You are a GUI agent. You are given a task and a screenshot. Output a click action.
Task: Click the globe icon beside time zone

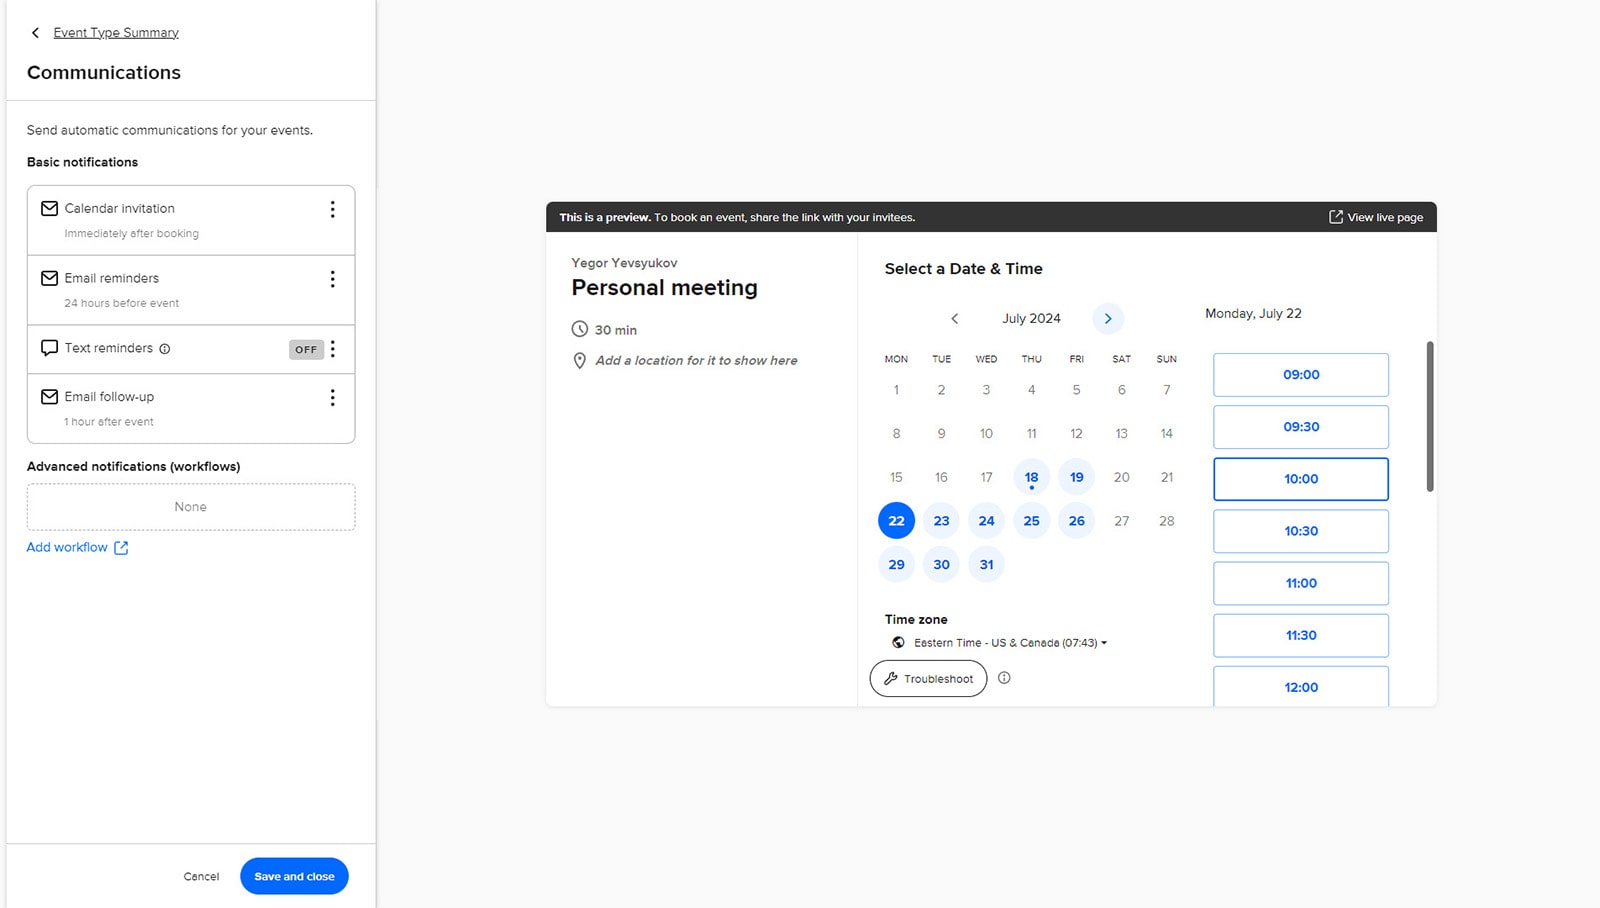(x=898, y=643)
